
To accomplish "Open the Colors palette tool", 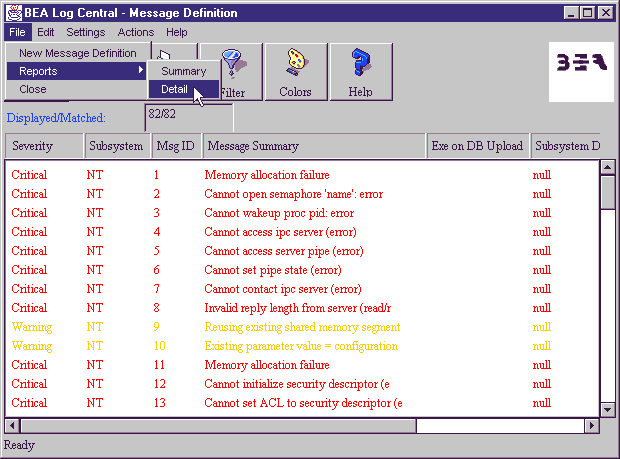I will pos(296,71).
